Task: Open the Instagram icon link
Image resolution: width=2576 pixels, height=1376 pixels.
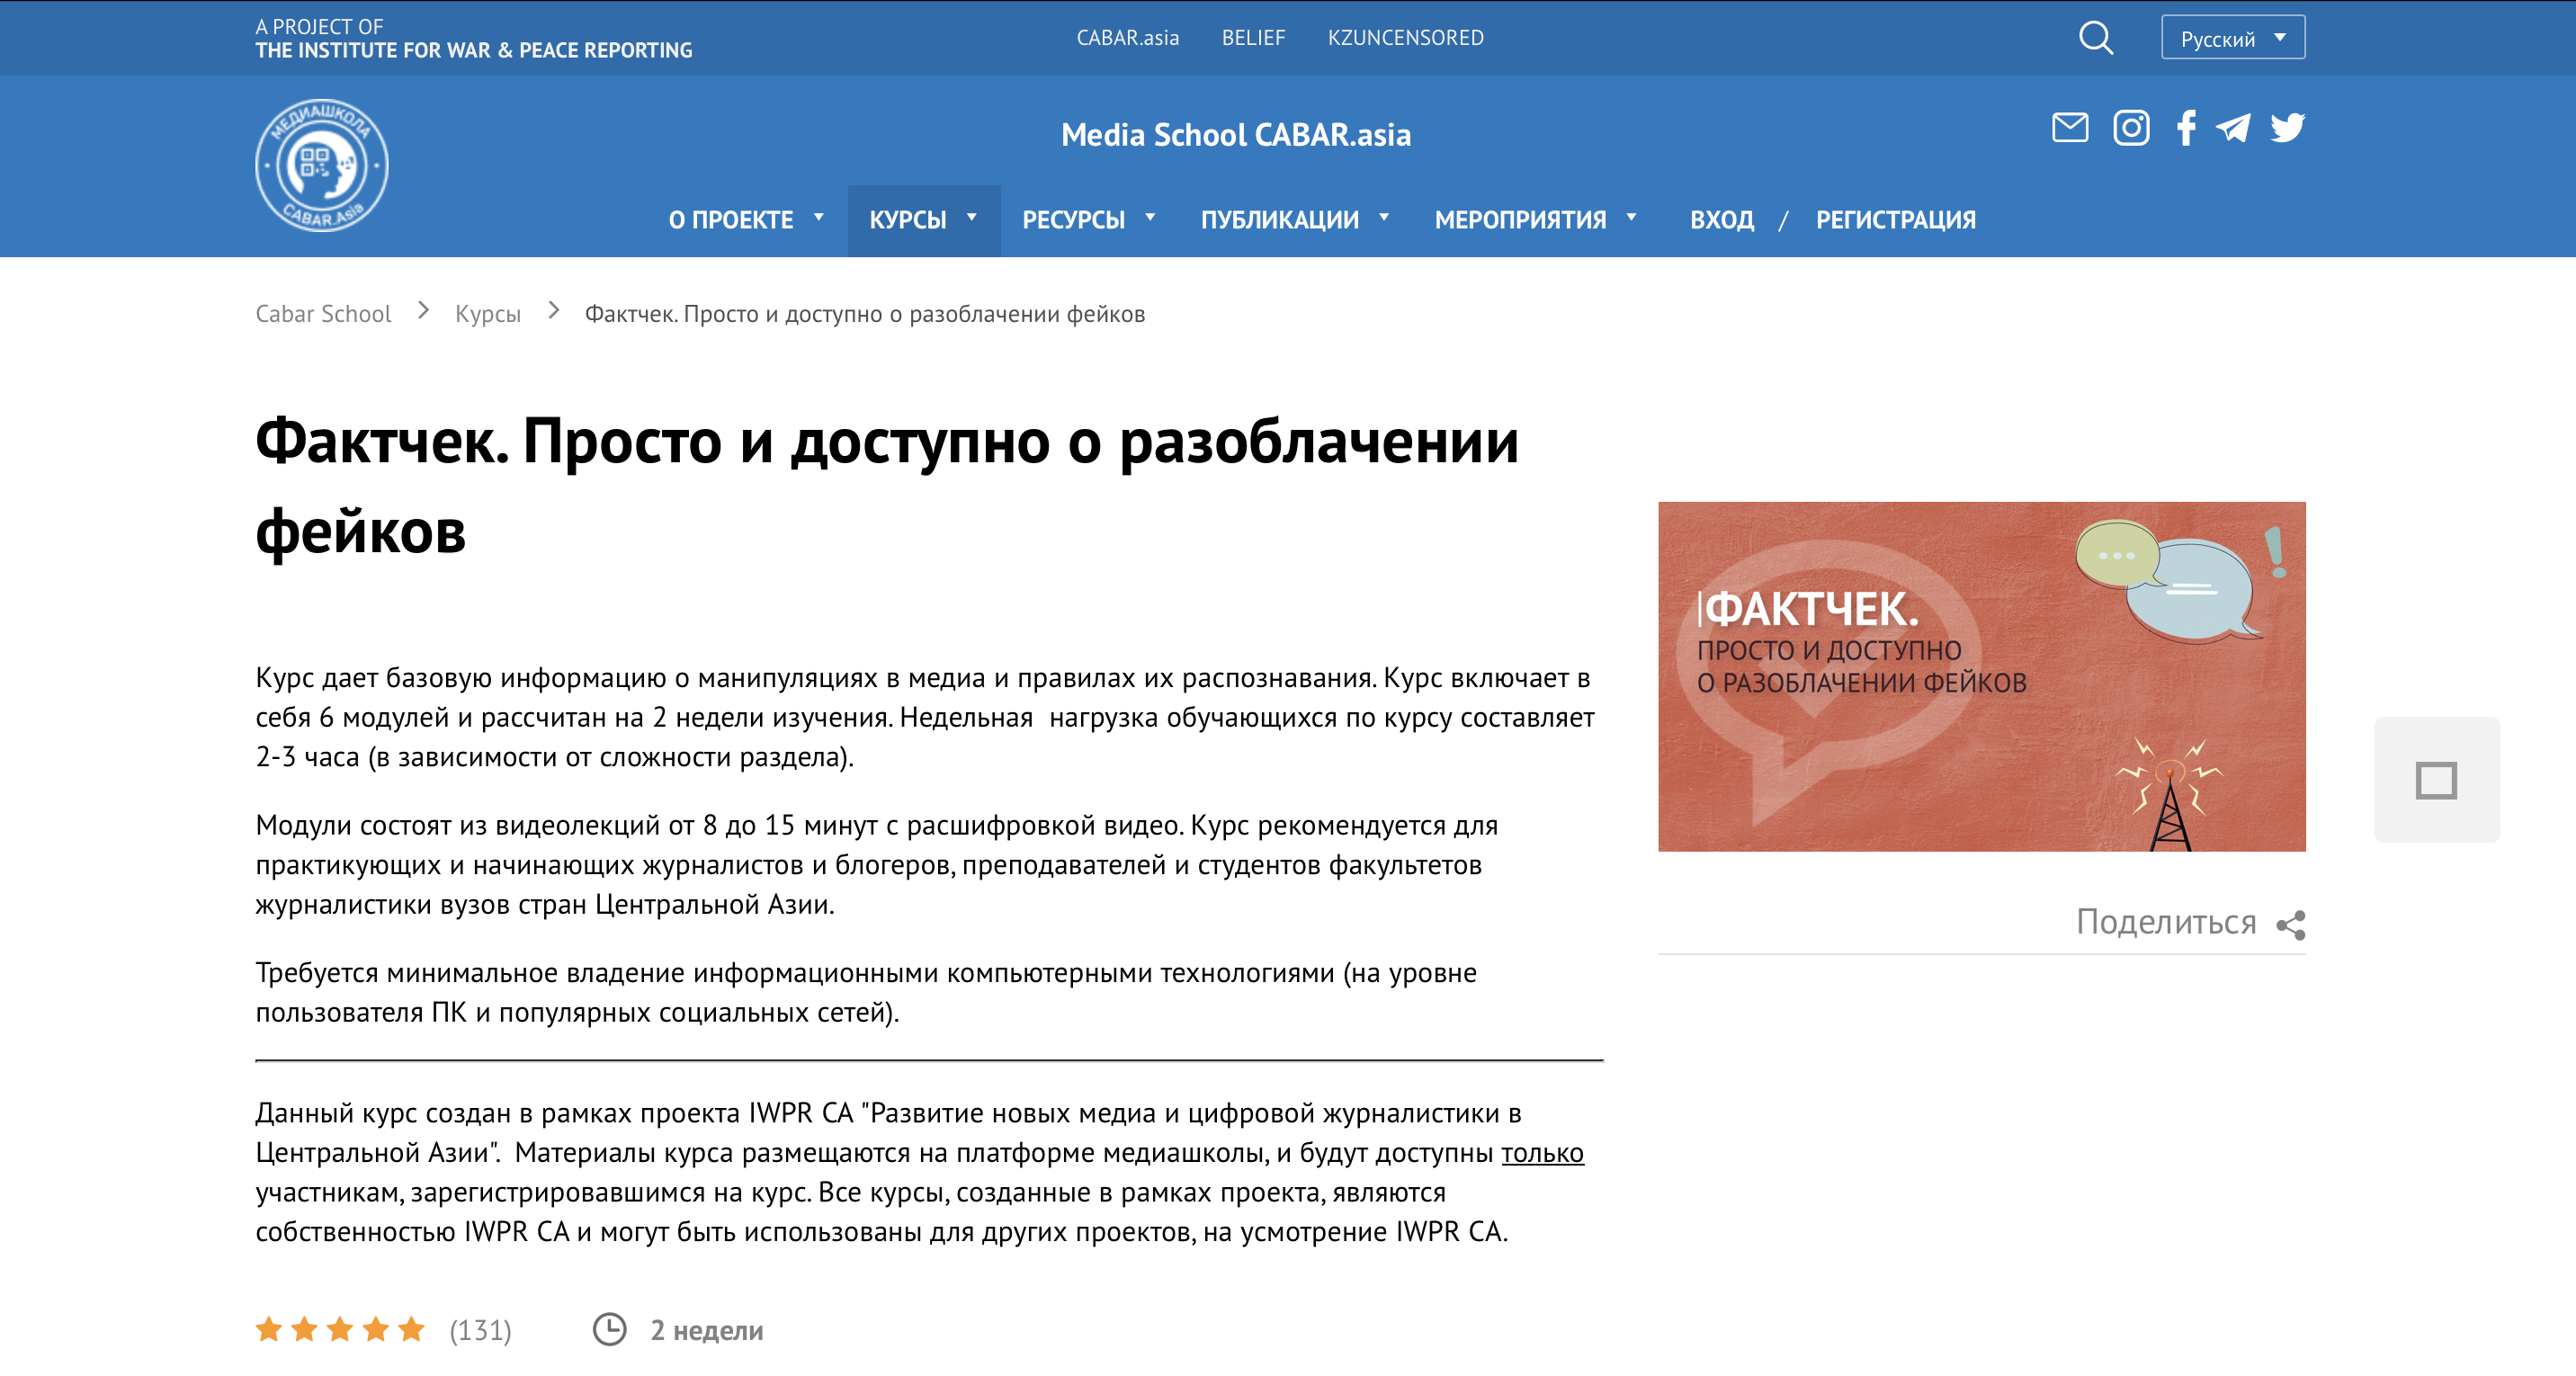Action: pyautogui.click(x=2130, y=128)
